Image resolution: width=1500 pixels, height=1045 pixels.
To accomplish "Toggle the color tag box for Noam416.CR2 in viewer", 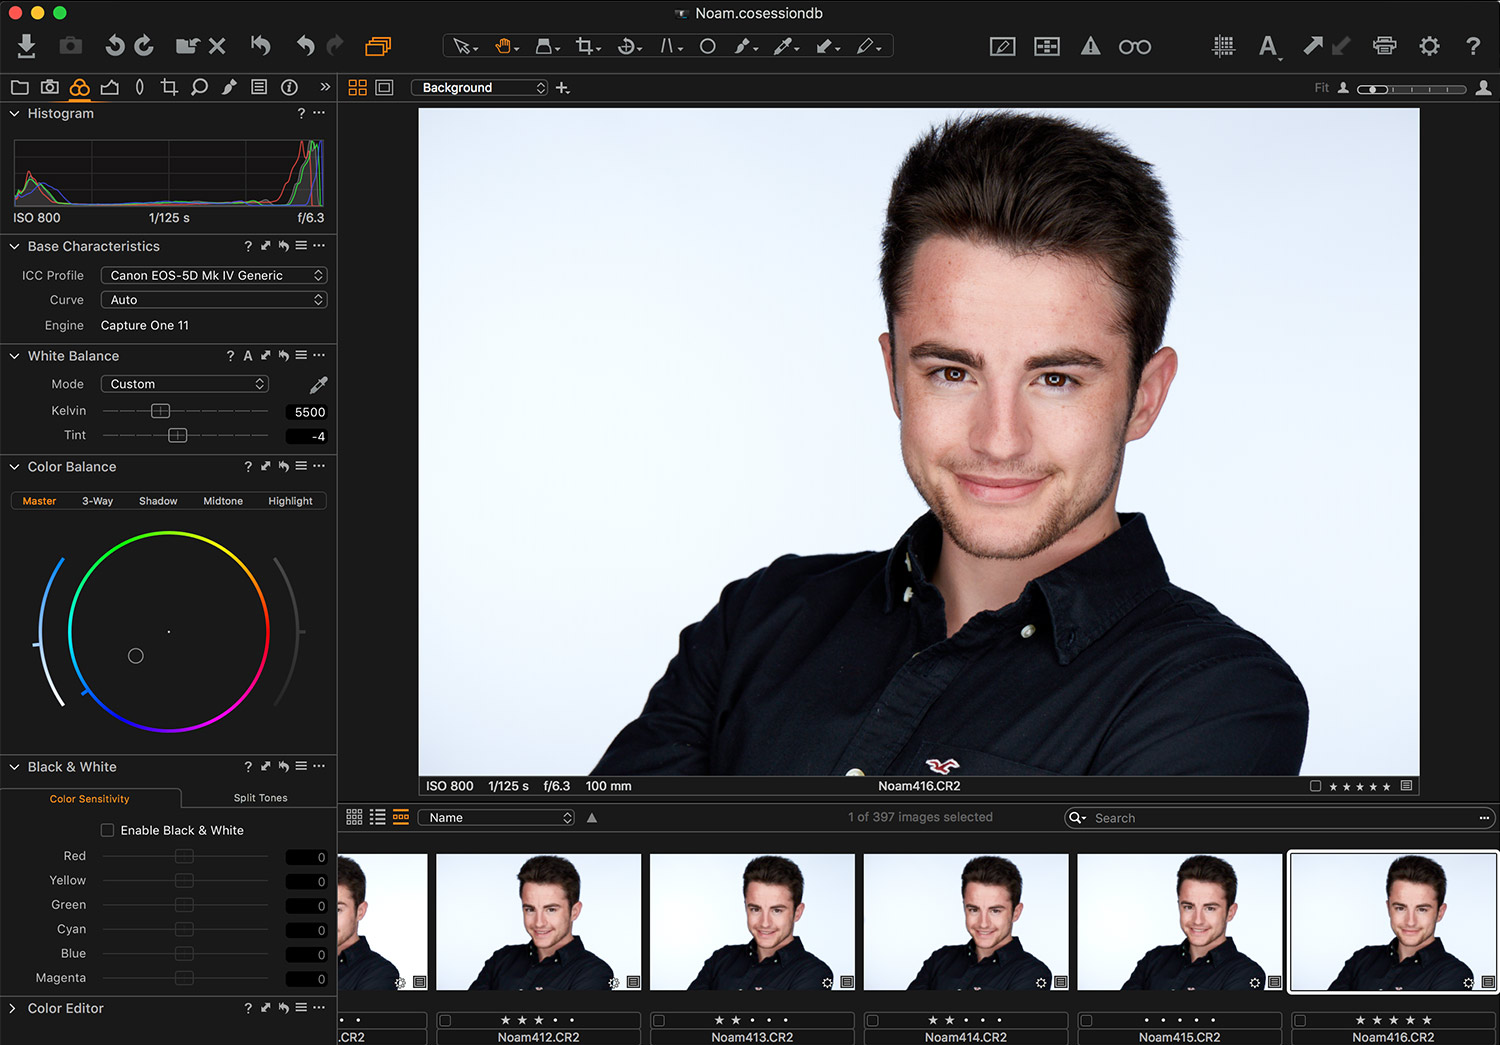I will click(1315, 786).
